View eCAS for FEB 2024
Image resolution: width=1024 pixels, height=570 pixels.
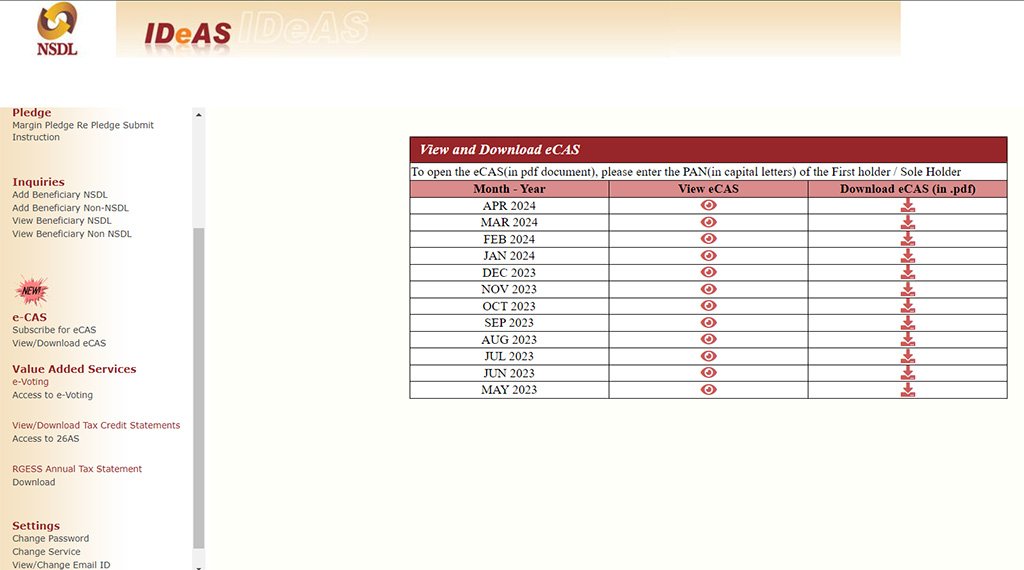[709, 238]
